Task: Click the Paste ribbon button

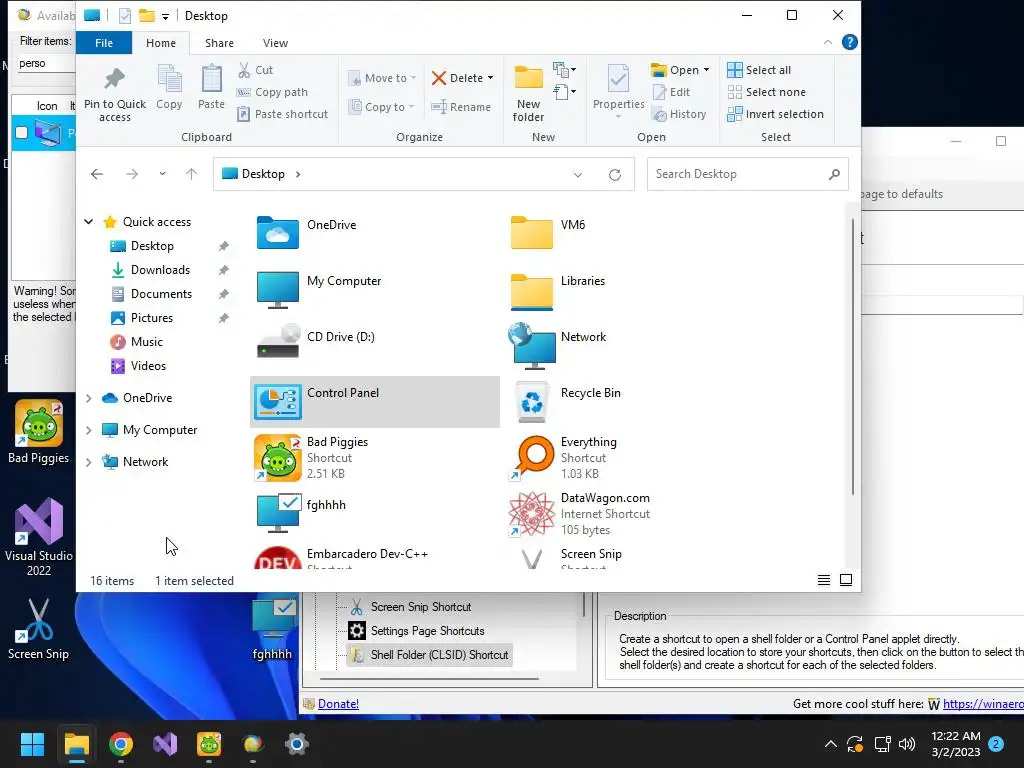Action: pyautogui.click(x=211, y=87)
